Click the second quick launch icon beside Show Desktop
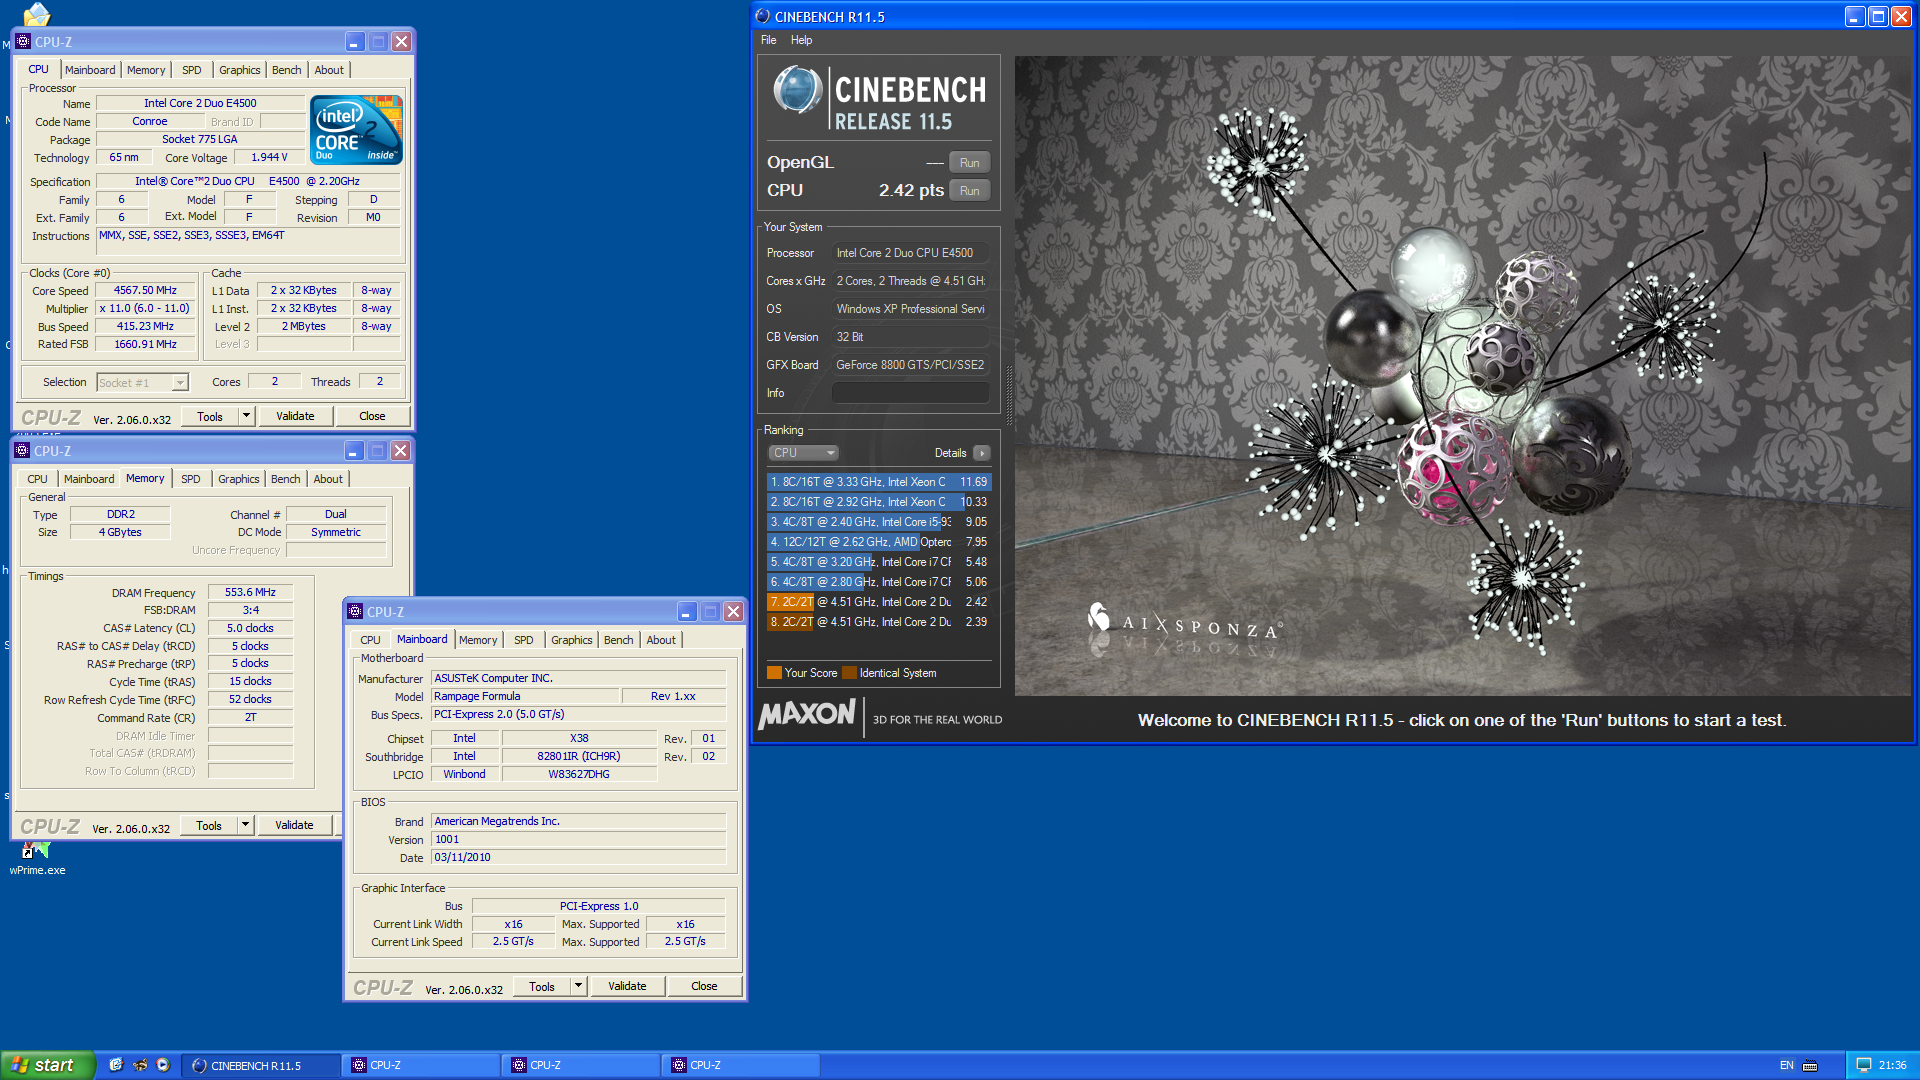Screen dimensions: 1920x1080 click(x=140, y=1065)
